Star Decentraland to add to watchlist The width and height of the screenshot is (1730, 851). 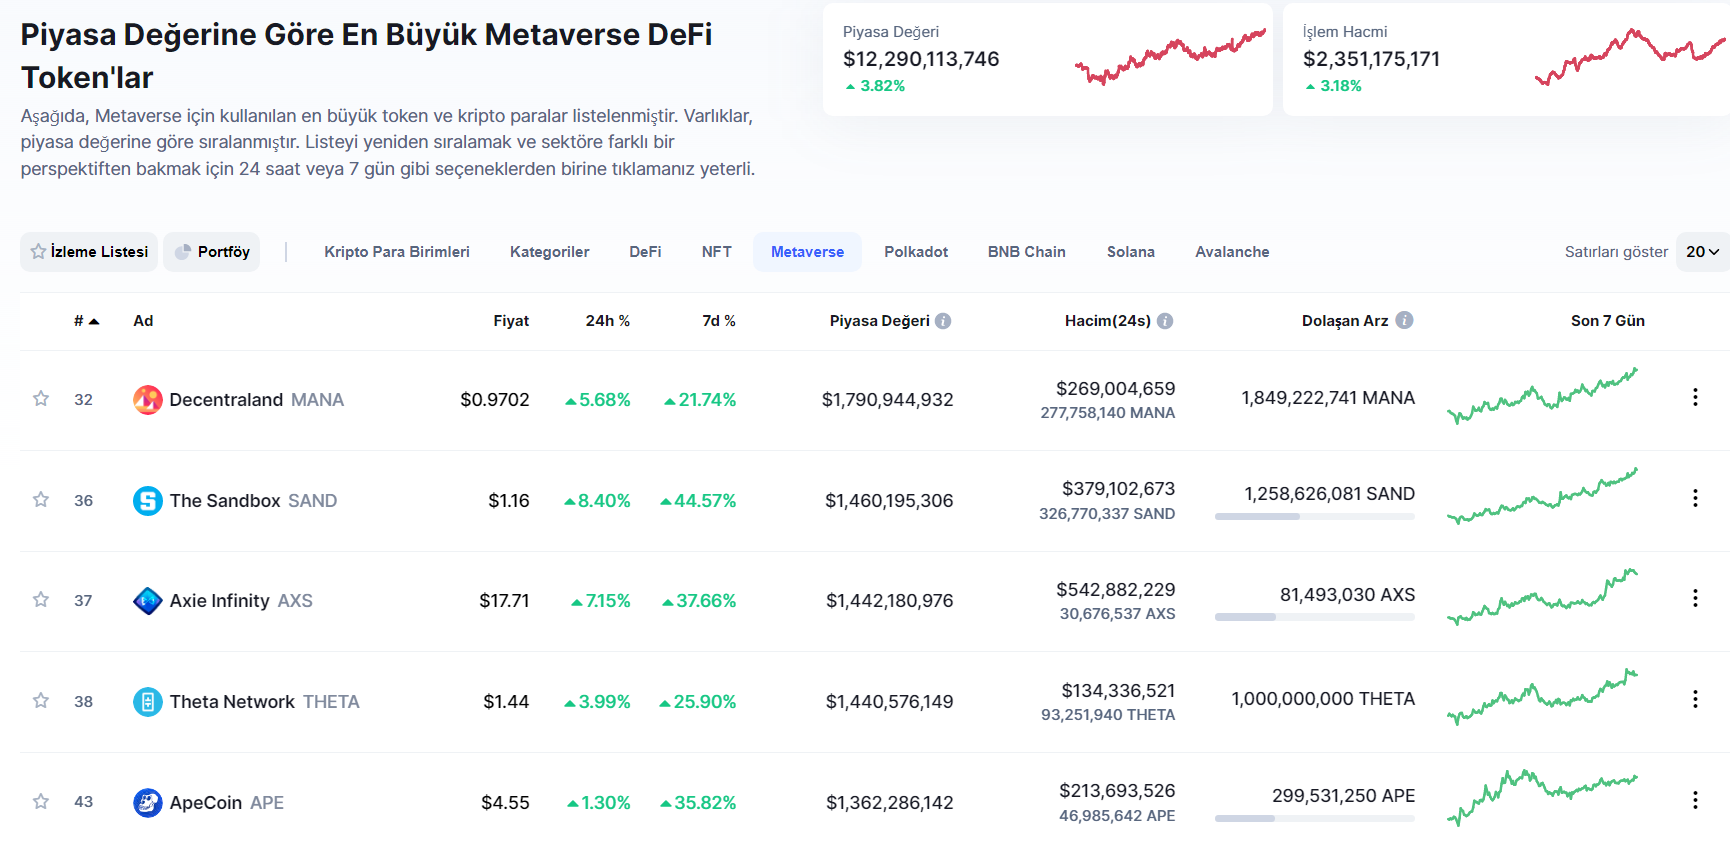tap(41, 399)
